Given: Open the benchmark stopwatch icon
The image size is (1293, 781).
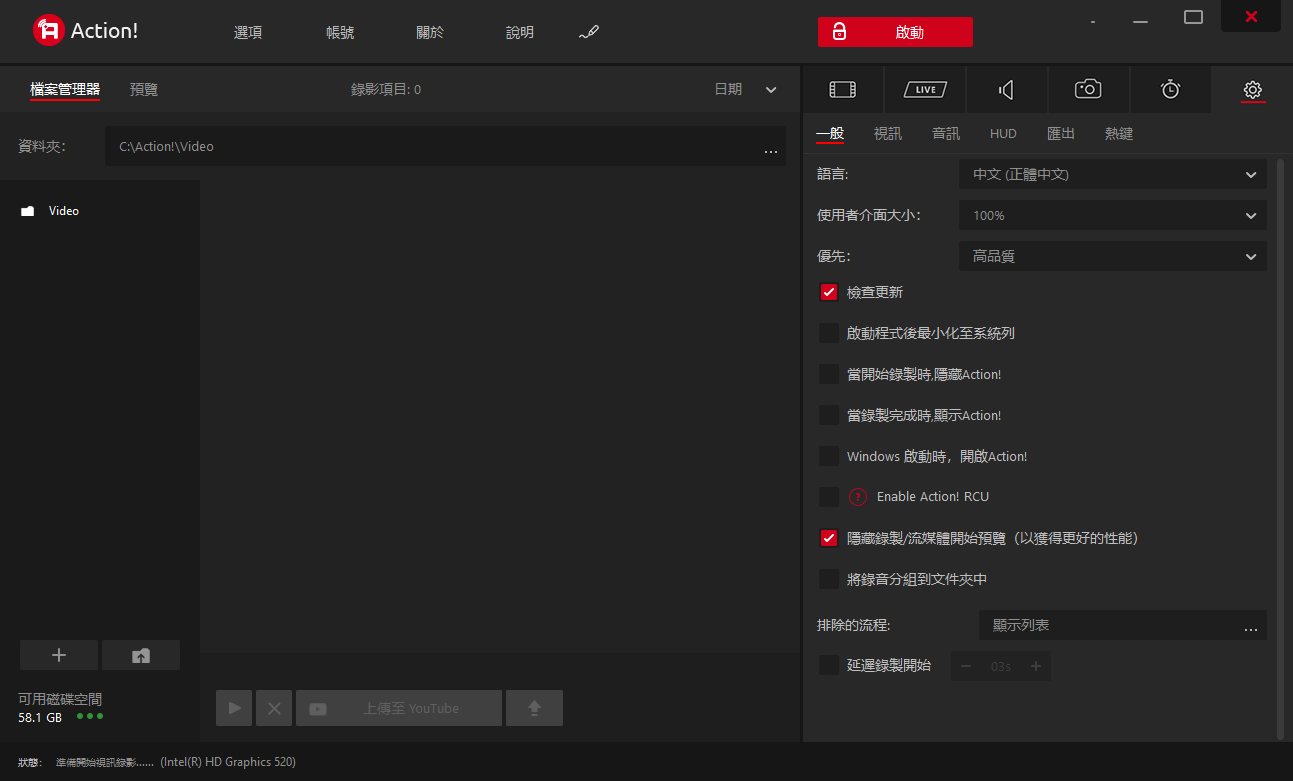Looking at the screenshot, I should (1170, 89).
